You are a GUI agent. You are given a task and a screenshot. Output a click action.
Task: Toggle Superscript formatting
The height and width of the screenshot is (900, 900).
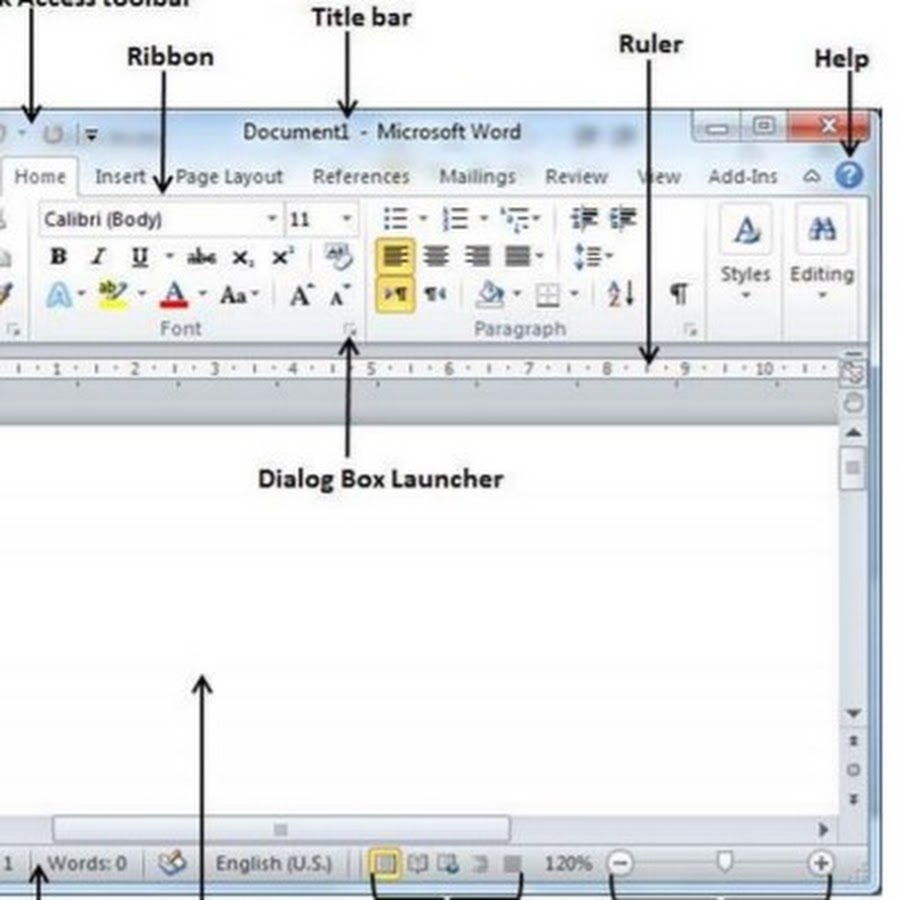pyautogui.click(x=283, y=256)
